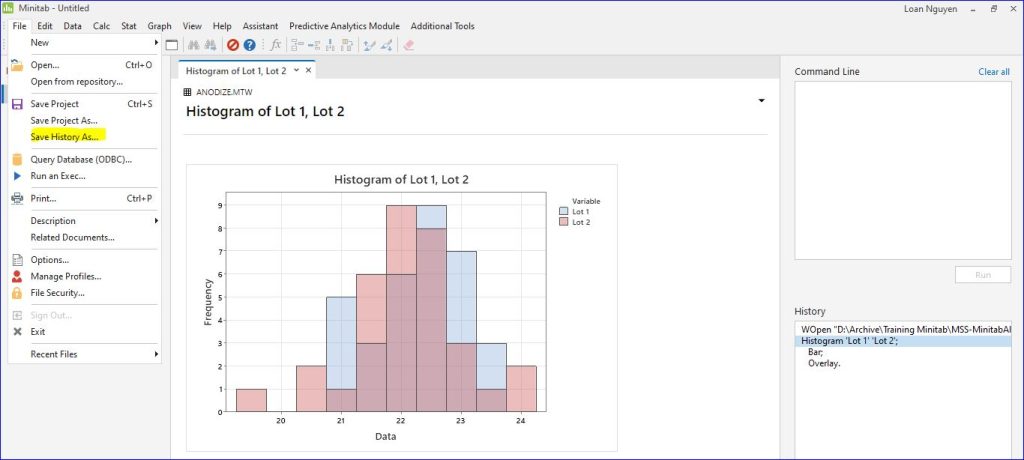Image resolution: width=1024 pixels, height=460 pixels.
Task: Choose Open from repository...
Action: pos(85,82)
